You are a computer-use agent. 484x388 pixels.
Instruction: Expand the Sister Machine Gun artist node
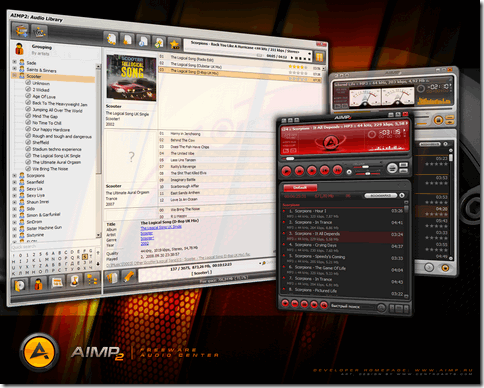pyautogui.click(x=14, y=228)
